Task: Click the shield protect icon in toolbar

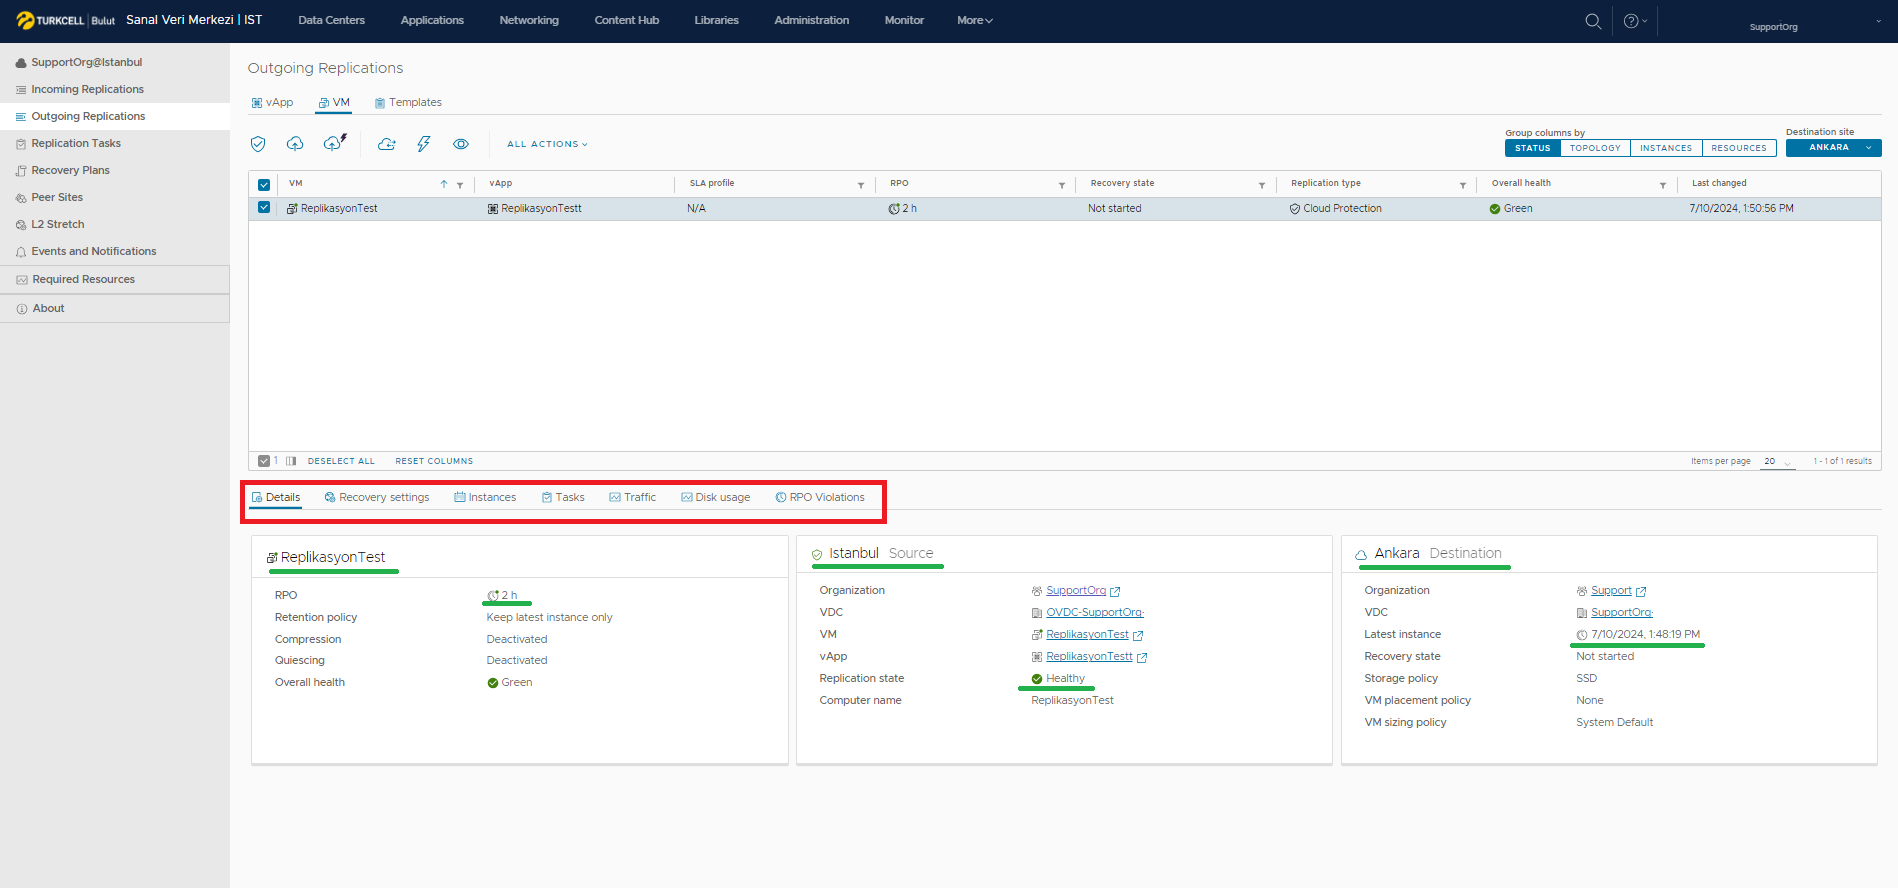Action: click(x=258, y=144)
